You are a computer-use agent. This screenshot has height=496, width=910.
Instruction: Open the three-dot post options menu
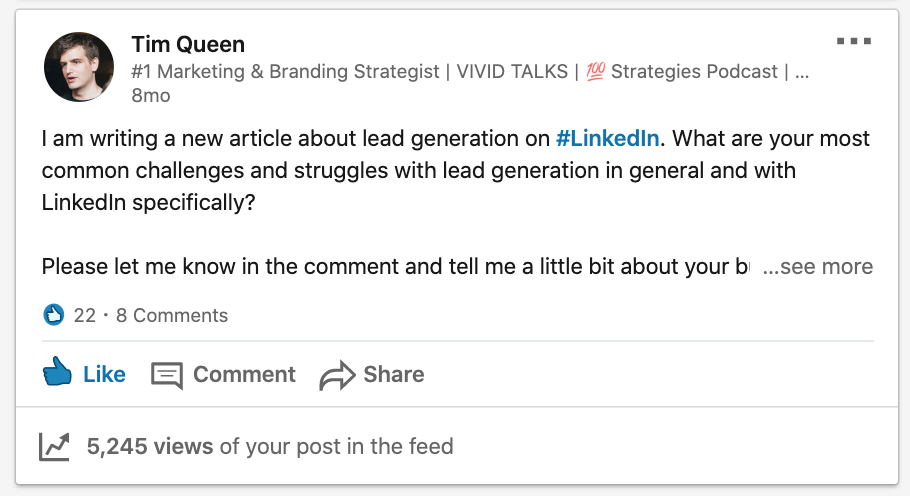[853, 42]
